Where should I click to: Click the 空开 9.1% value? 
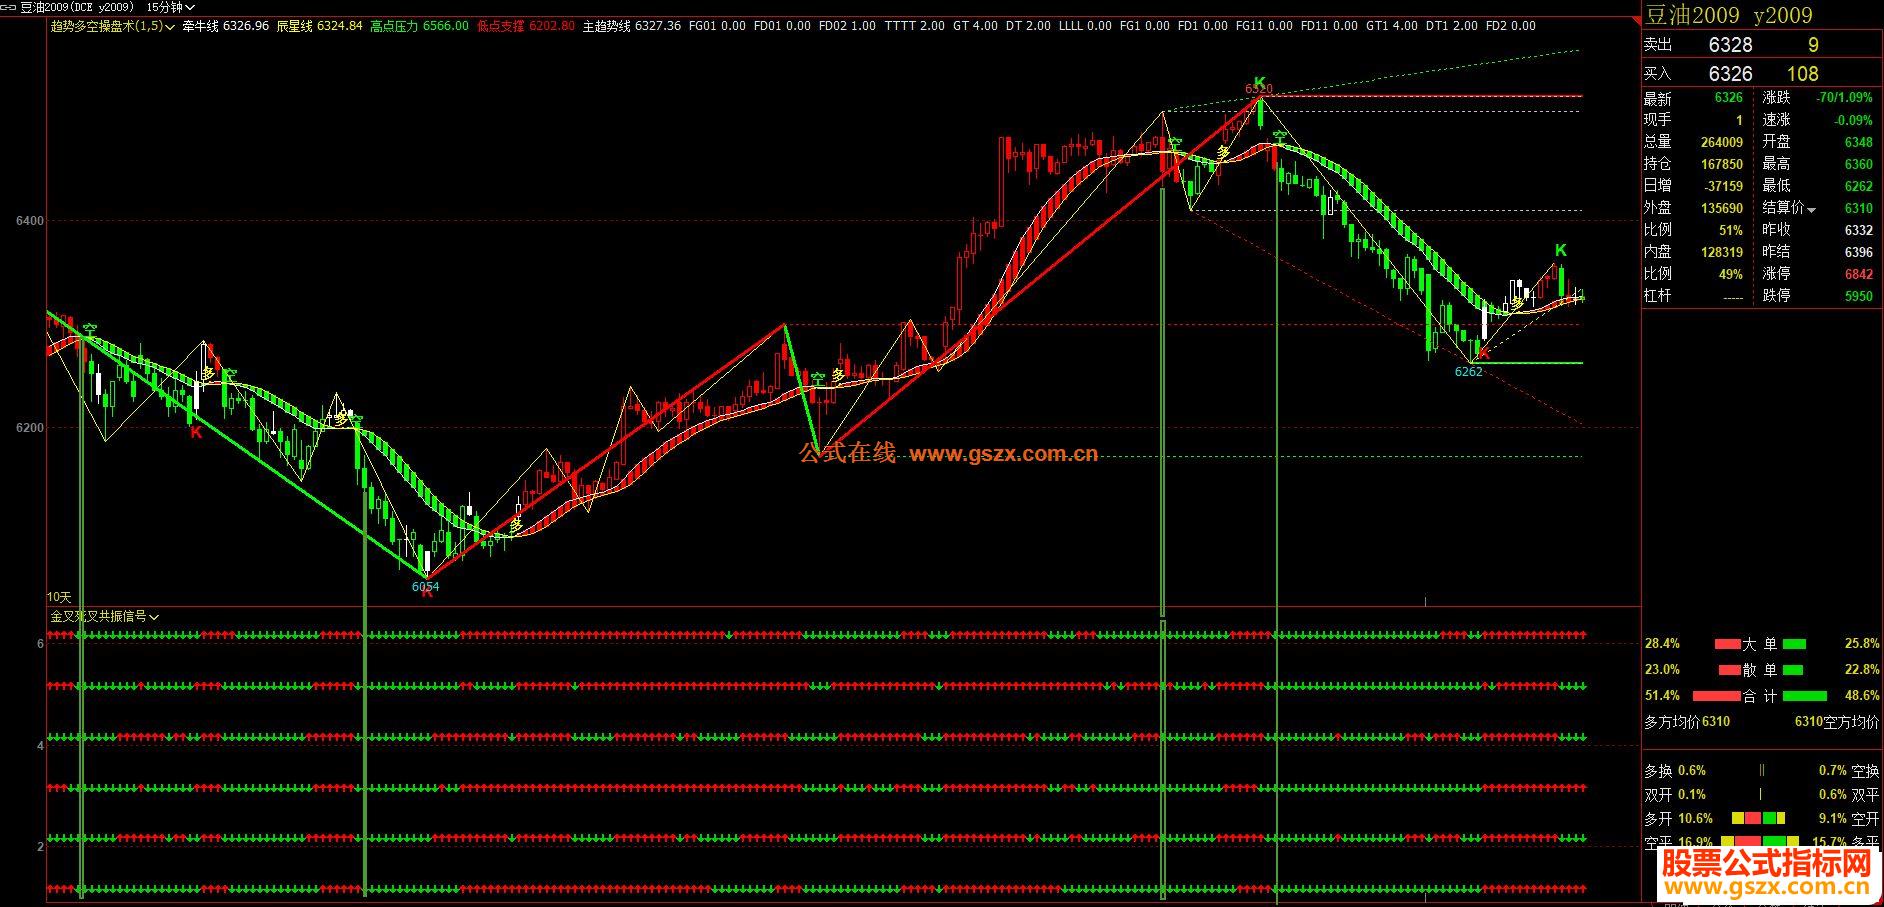[1832, 819]
